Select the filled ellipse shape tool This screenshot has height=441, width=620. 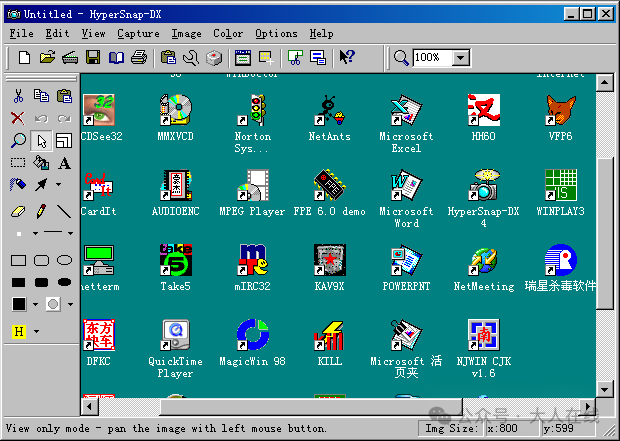[x=64, y=282]
